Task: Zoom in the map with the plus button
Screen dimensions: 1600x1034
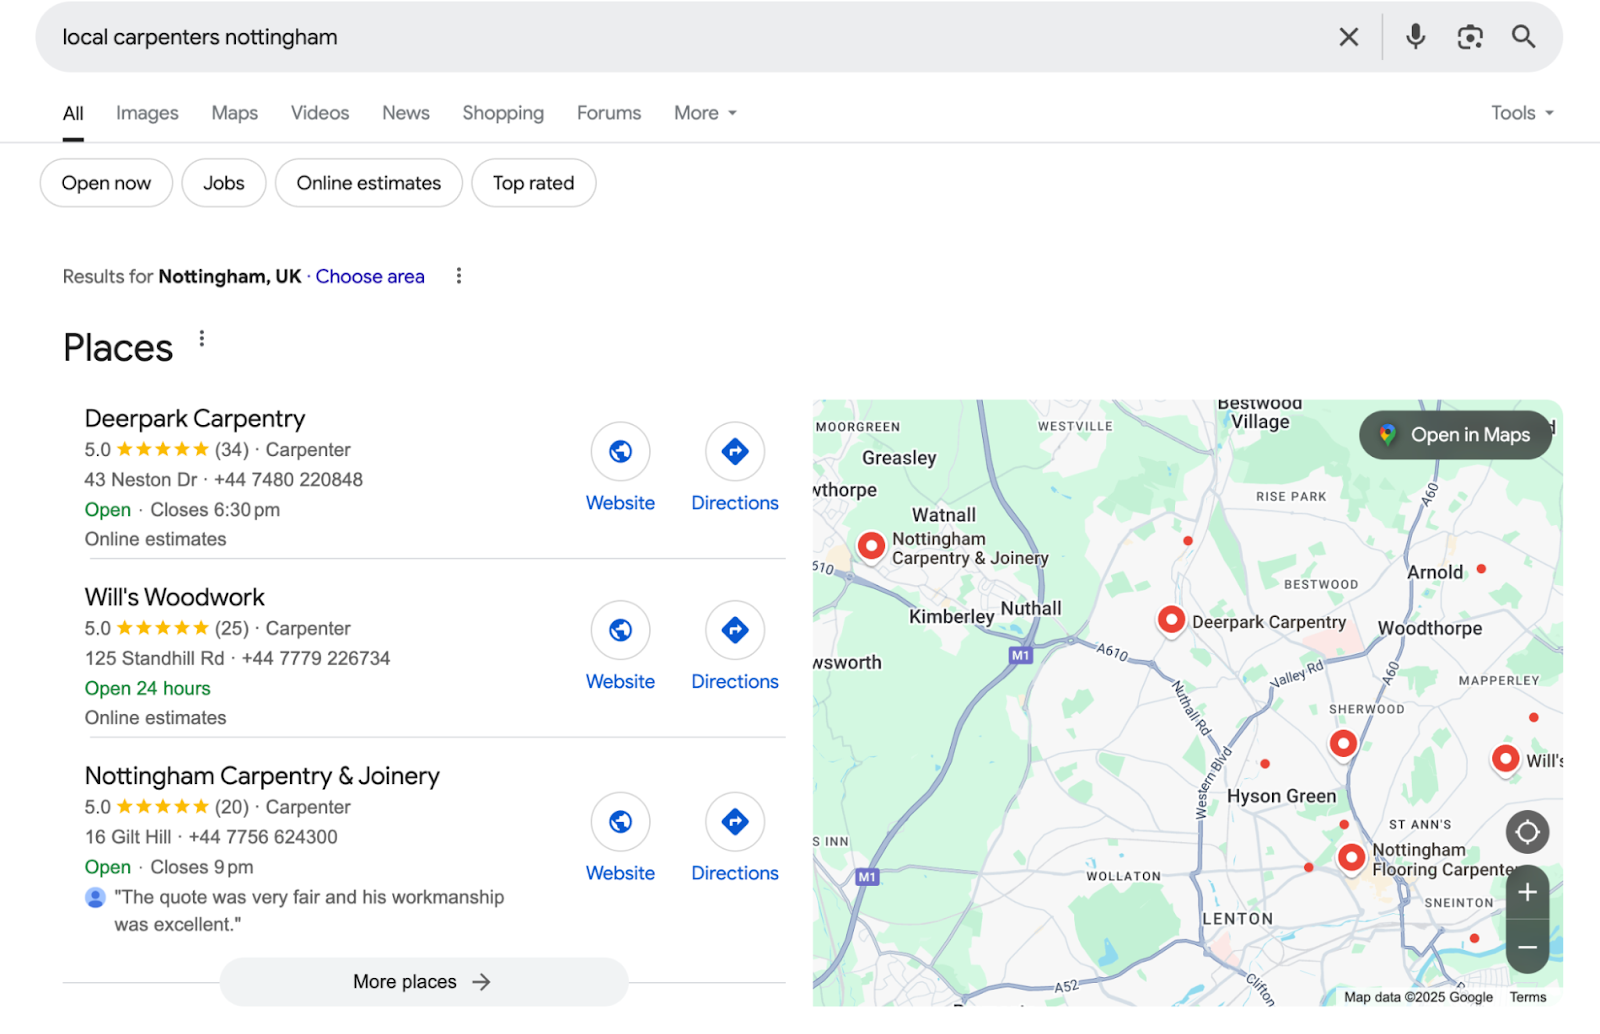Action: (1527, 892)
